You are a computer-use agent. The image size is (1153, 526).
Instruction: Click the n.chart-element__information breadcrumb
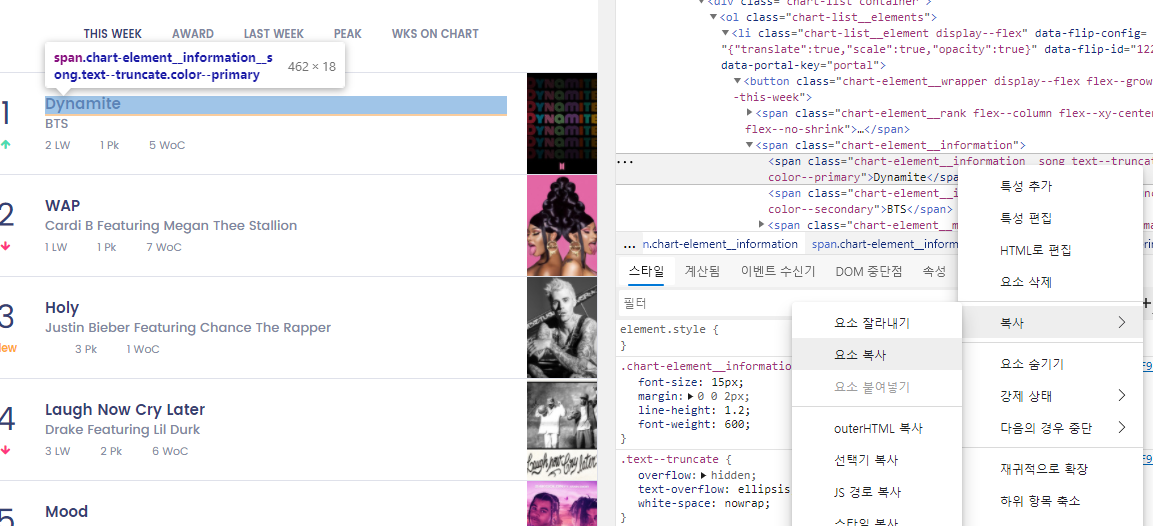[x=721, y=244]
